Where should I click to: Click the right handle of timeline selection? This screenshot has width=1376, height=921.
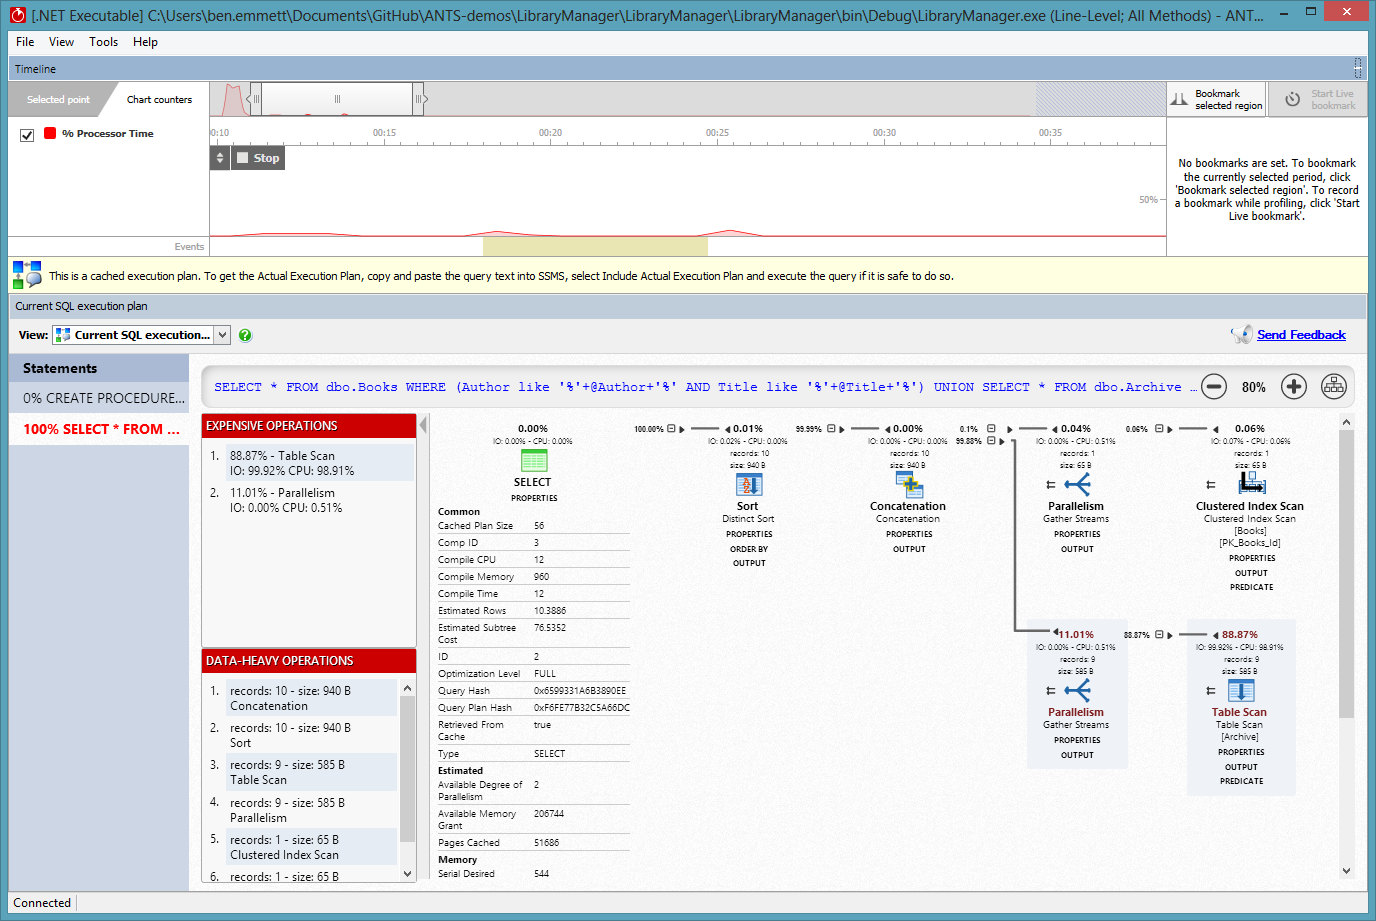coord(419,99)
